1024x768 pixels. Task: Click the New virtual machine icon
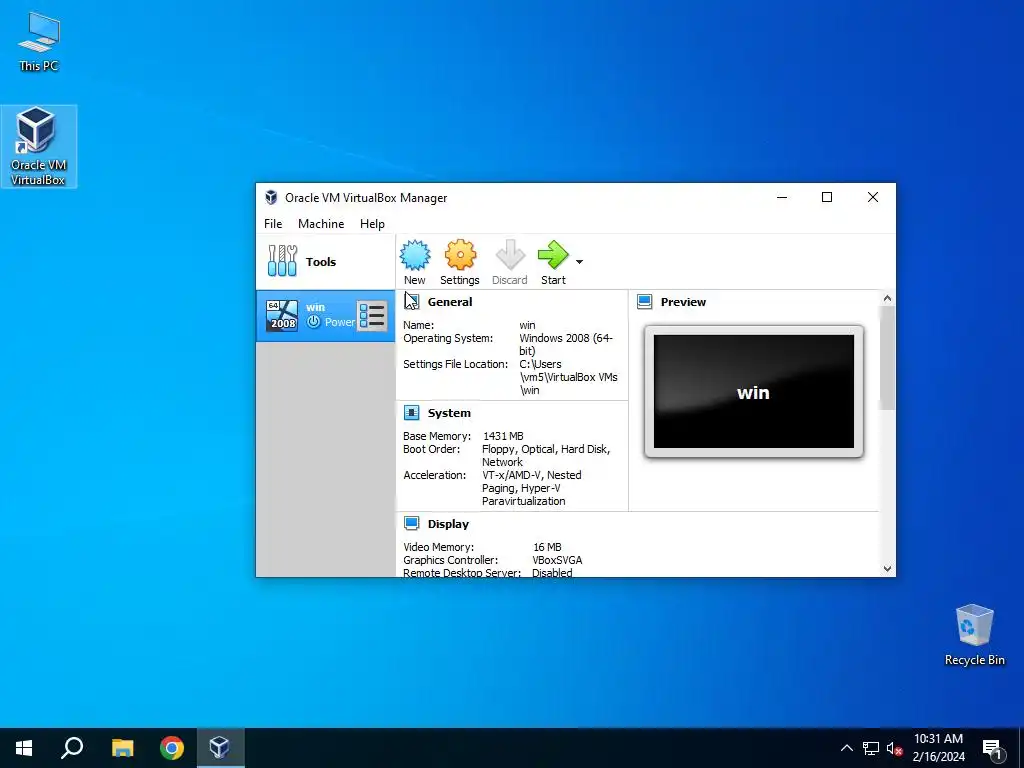(x=415, y=255)
